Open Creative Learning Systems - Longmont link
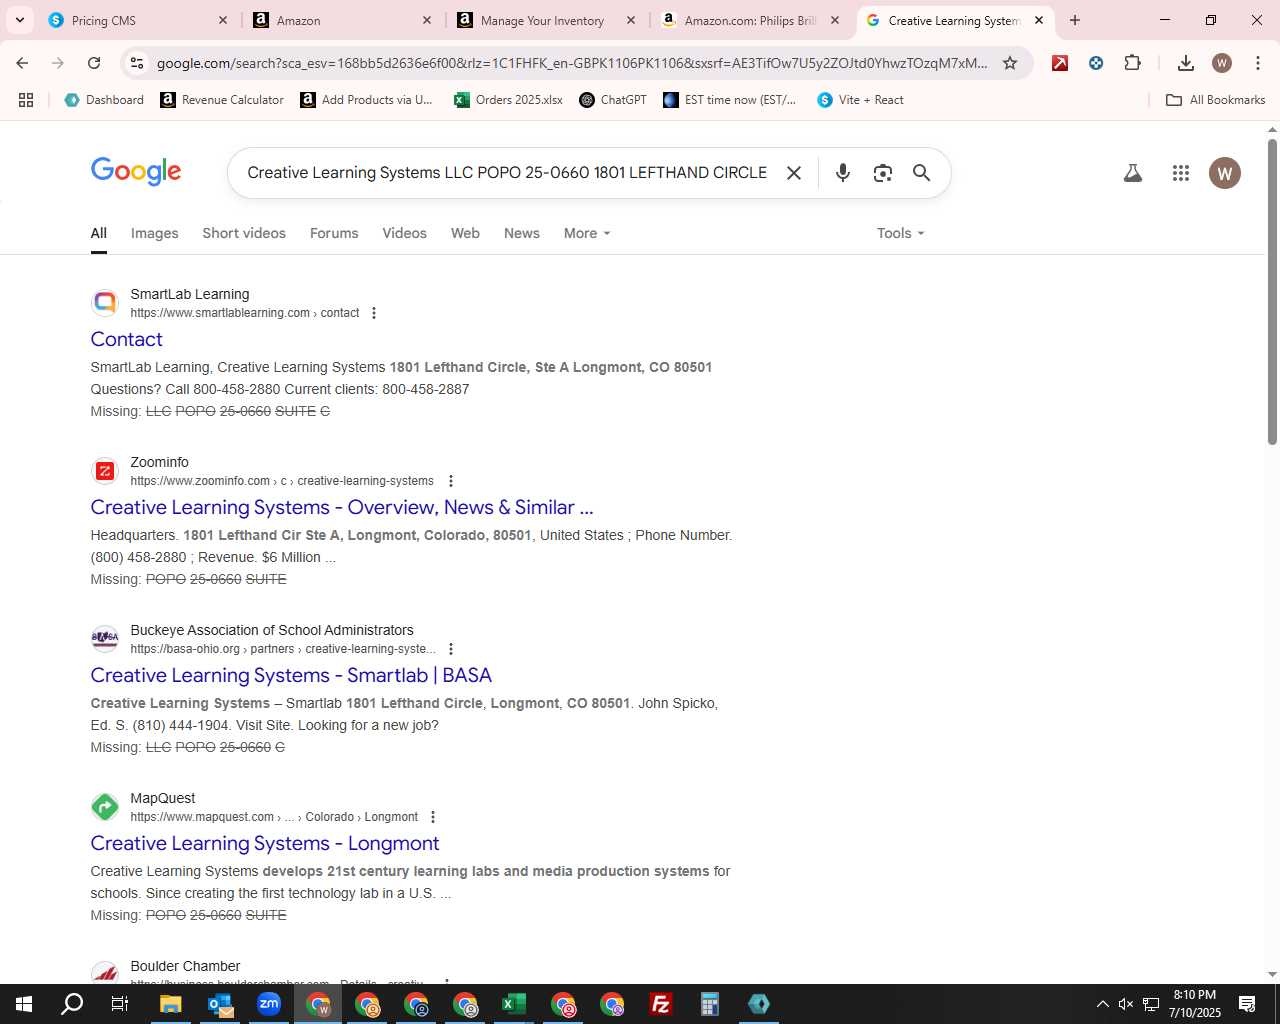The height and width of the screenshot is (1024, 1280). click(265, 843)
